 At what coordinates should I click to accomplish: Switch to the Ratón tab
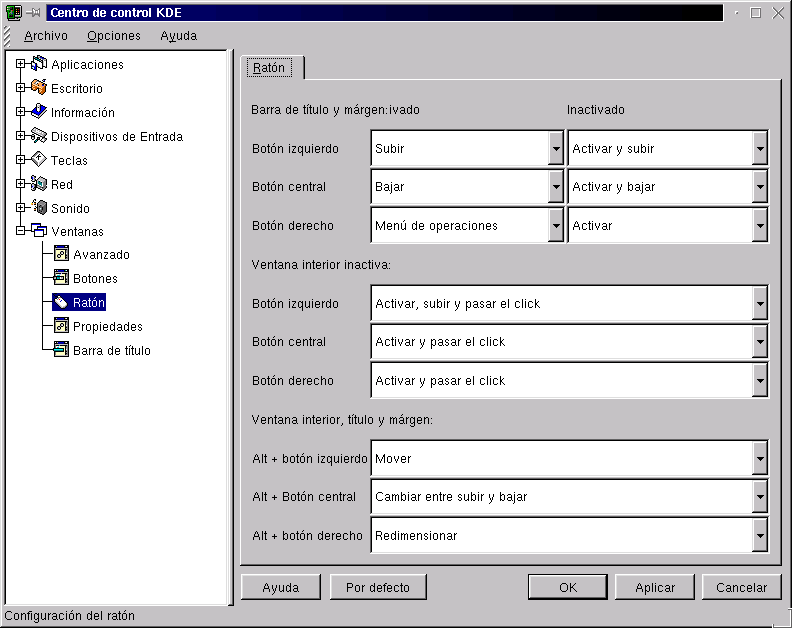click(x=270, y=68)
